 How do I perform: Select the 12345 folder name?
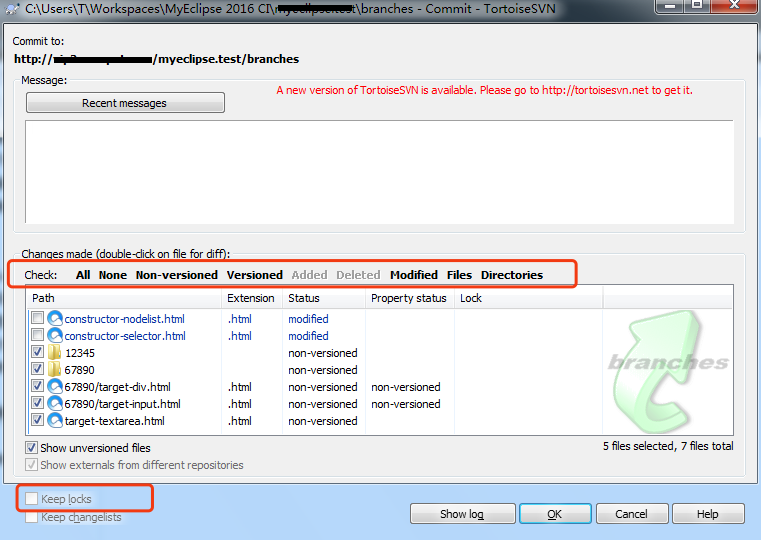tap(80, 353)
